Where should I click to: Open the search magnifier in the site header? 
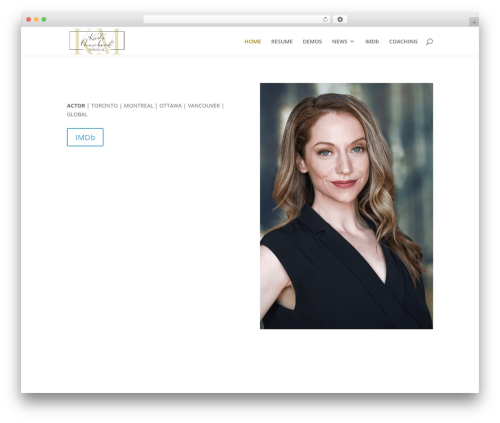pyautogui.click(x=429, y=41)
